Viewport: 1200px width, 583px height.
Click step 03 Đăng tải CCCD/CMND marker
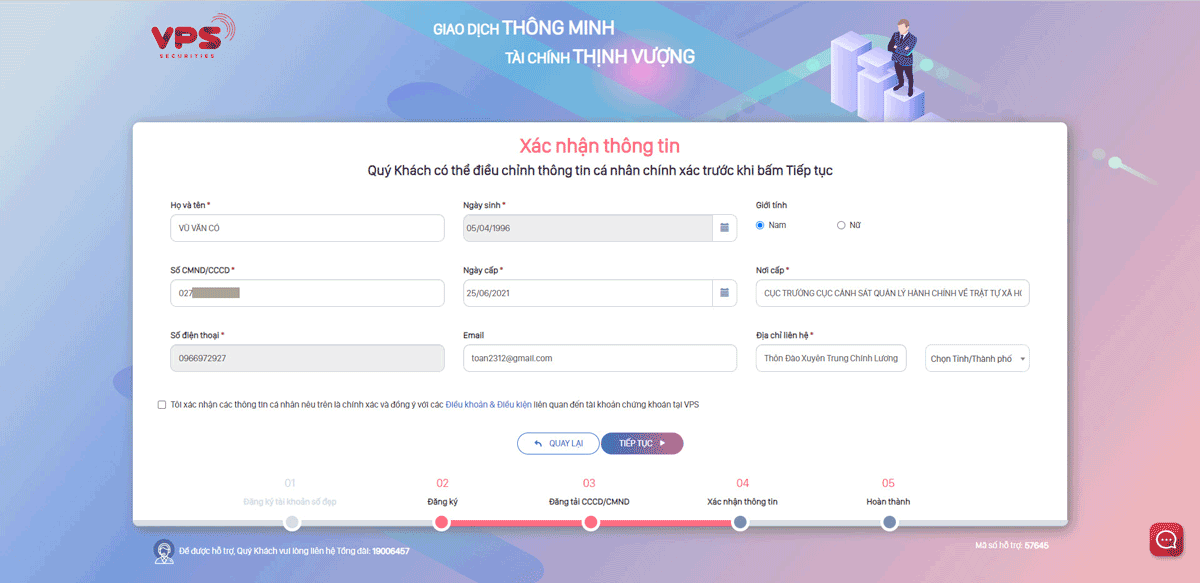click(590, 522)
